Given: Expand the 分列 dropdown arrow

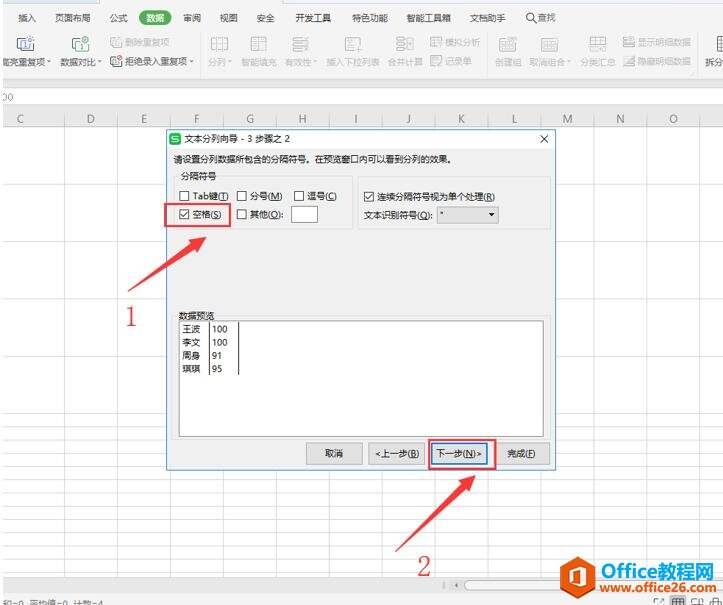Looking at the screenshot, I should (230, 62).
